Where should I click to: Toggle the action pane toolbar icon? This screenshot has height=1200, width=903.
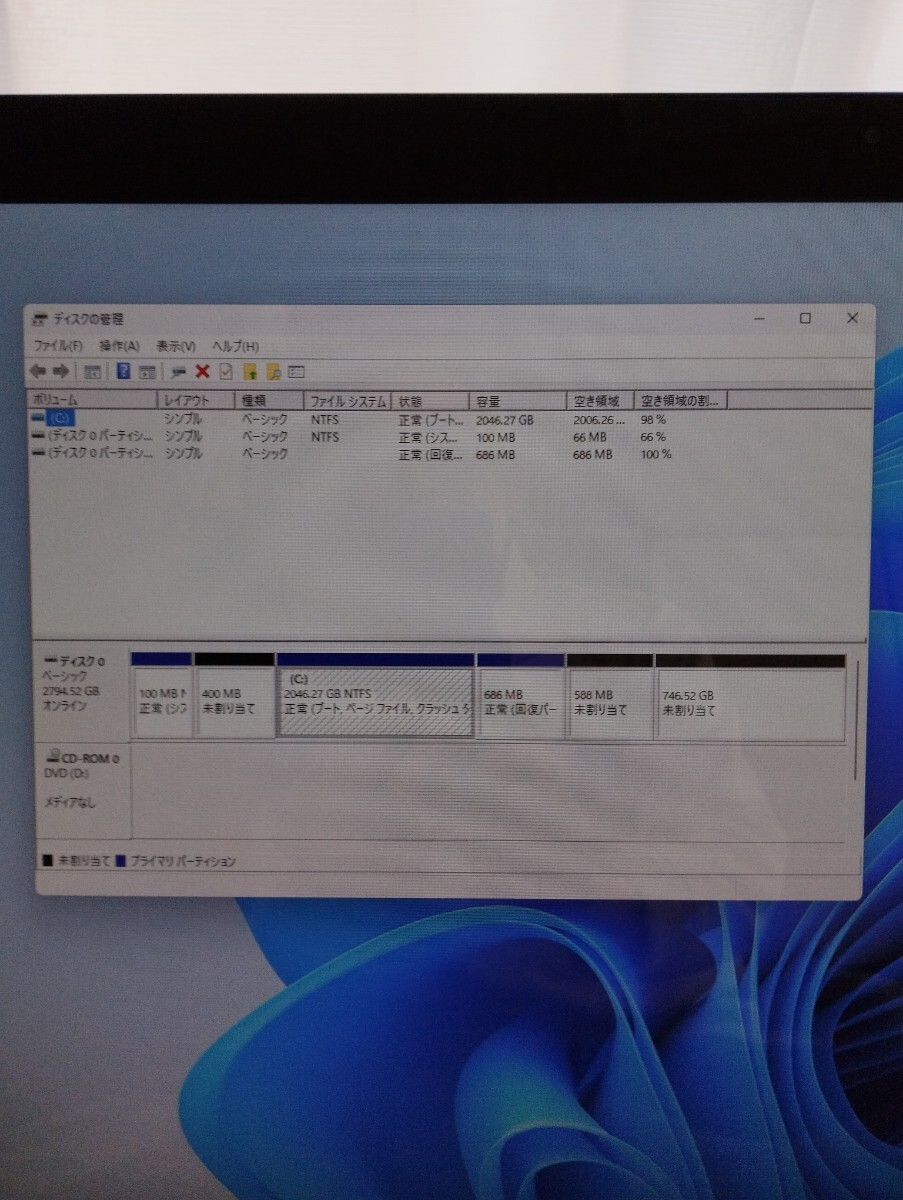(x=147, y=371)
